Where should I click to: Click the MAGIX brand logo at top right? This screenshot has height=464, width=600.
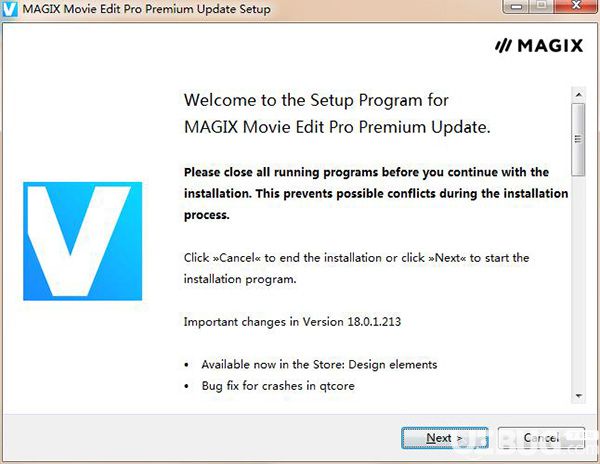539,46
